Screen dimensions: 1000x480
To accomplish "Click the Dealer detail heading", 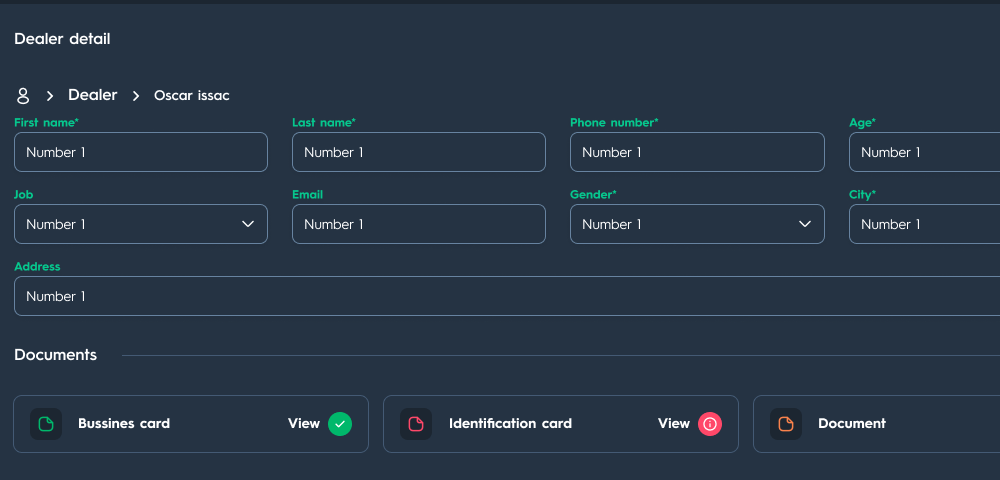I will pyautogui.click(x=62, y=39).
